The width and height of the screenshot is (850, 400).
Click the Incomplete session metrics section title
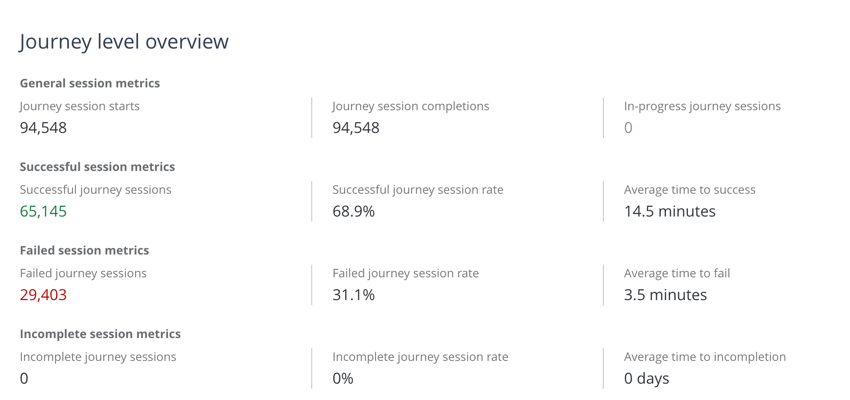pos(100,334)
